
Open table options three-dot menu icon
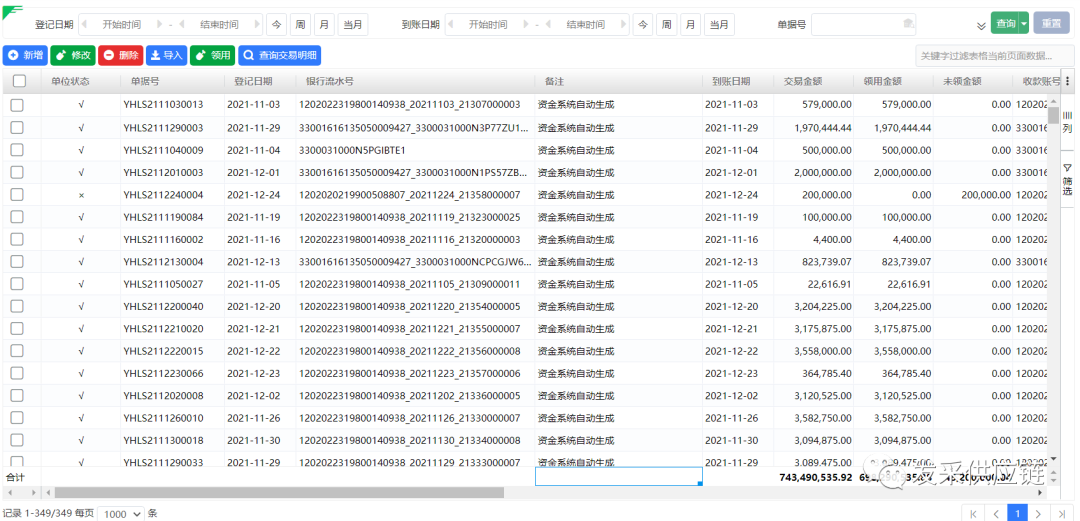pos(1068,81)
